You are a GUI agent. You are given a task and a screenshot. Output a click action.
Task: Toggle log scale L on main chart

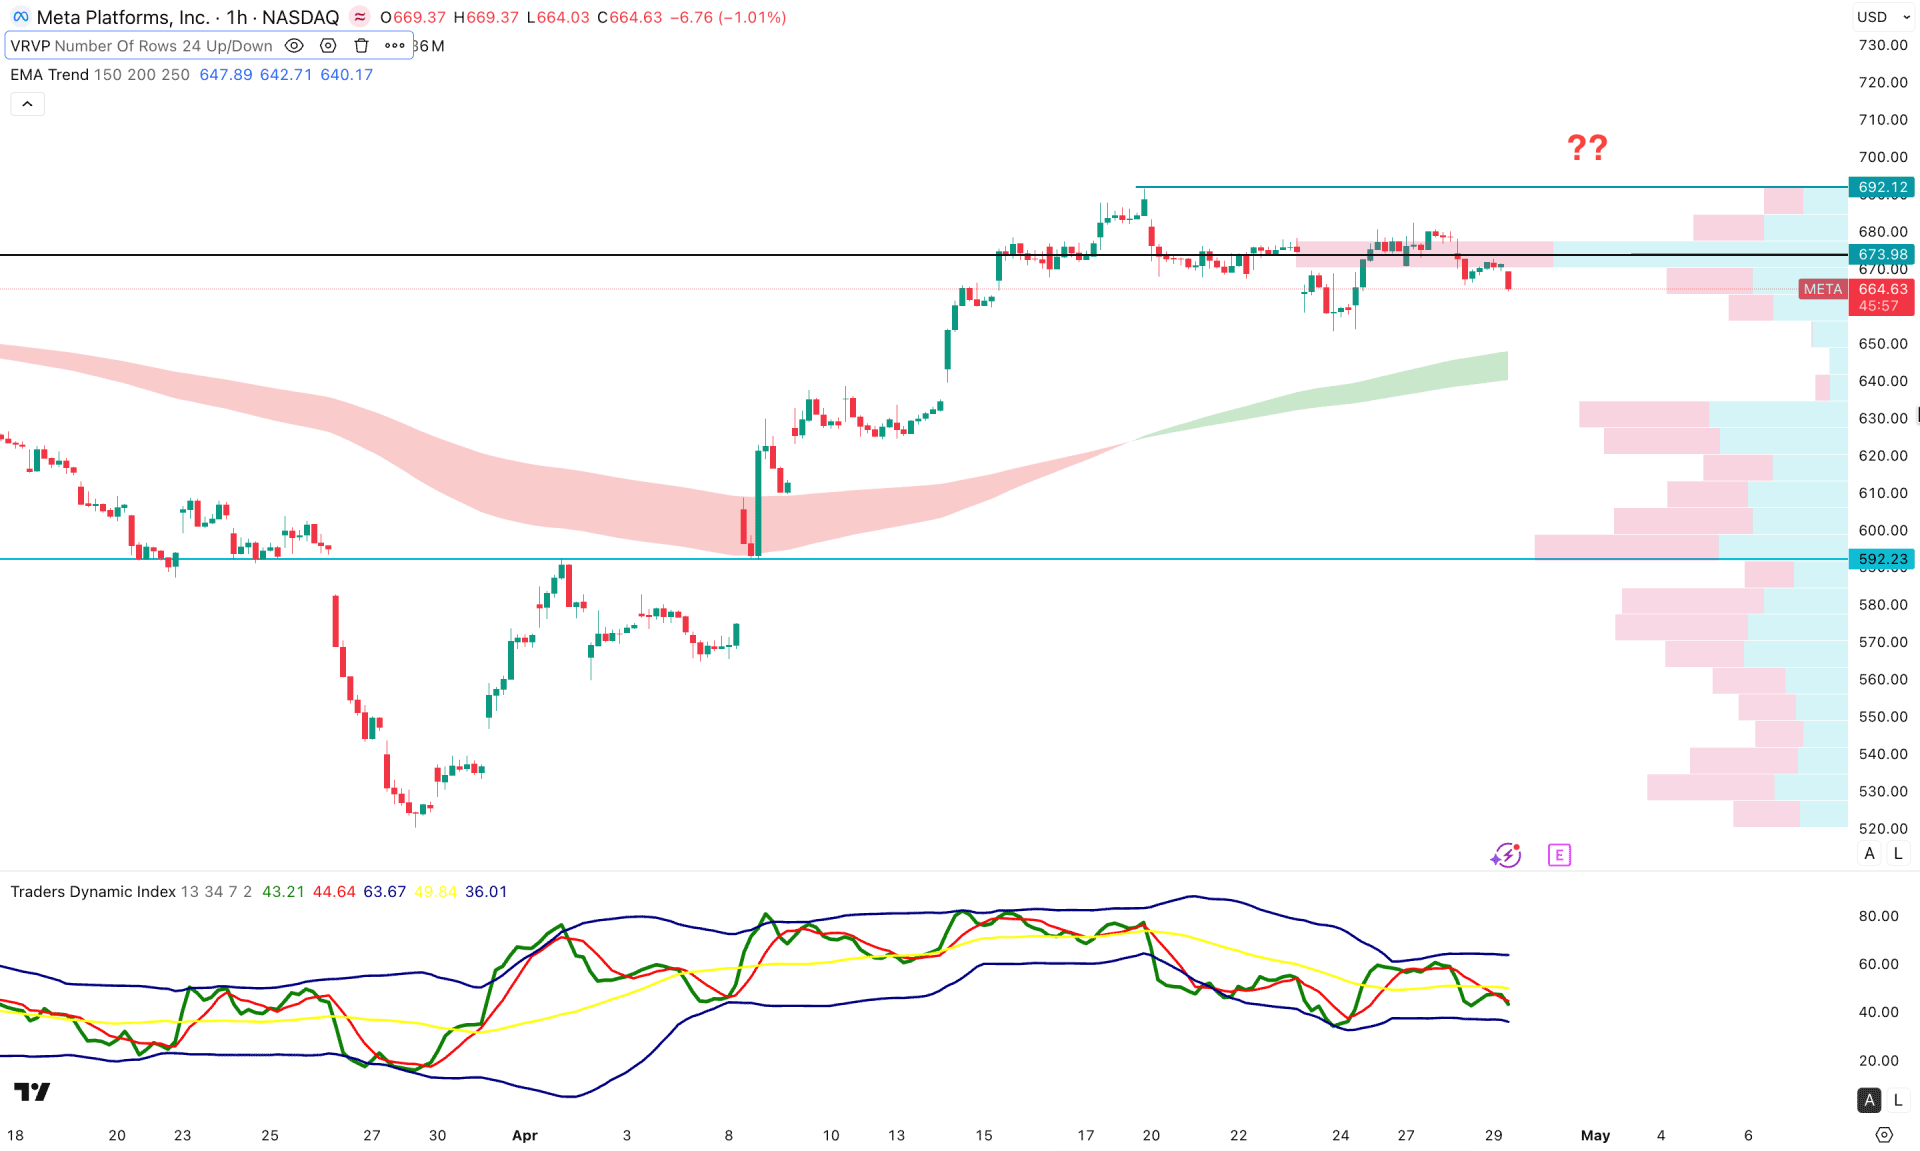tap(1898, 854)
